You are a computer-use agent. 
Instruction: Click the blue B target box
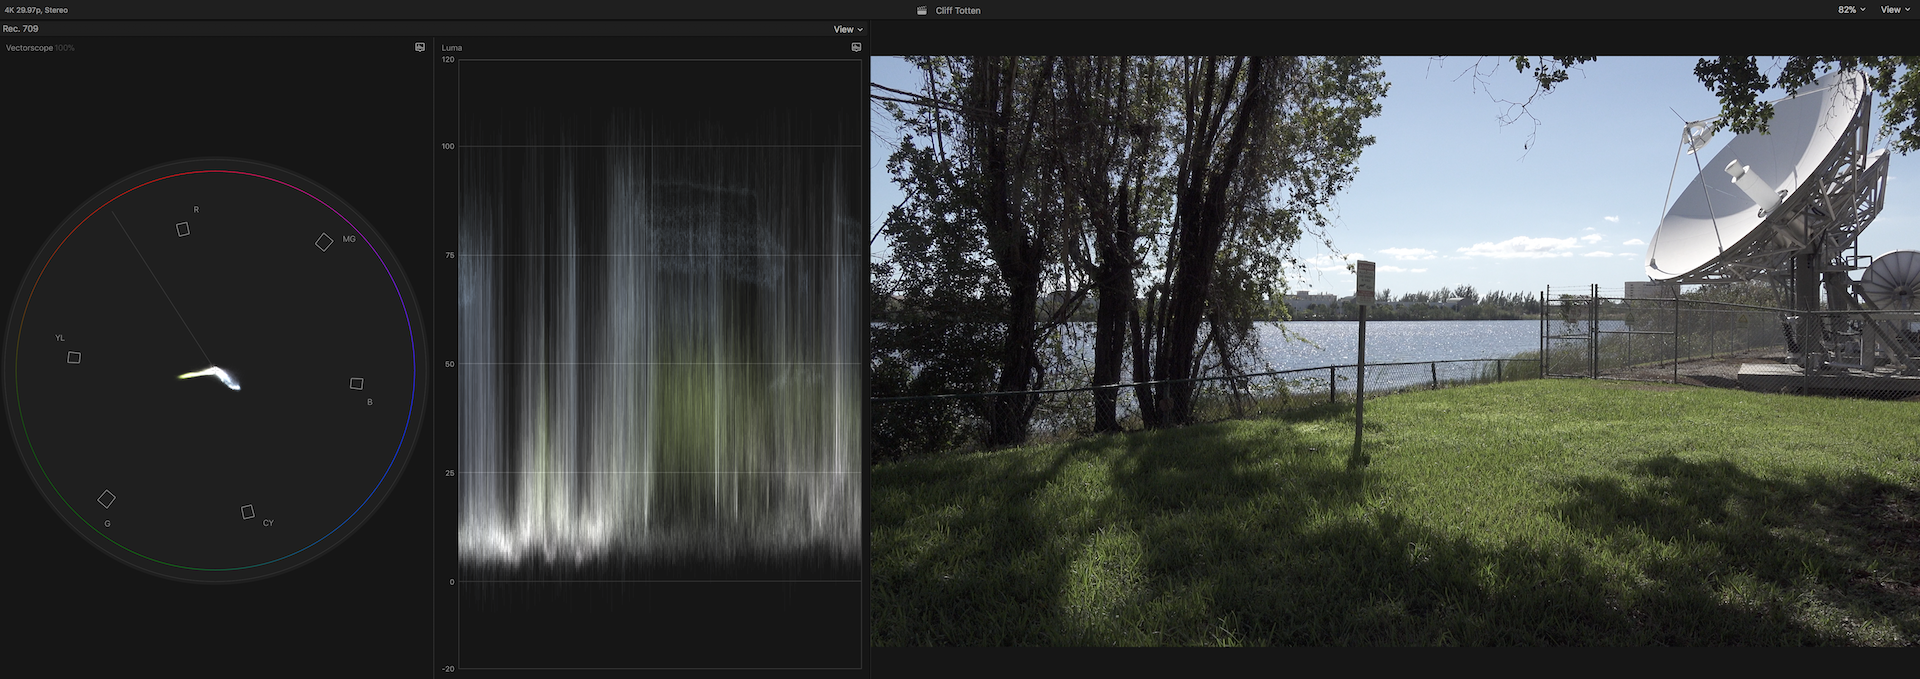[356, 384]
